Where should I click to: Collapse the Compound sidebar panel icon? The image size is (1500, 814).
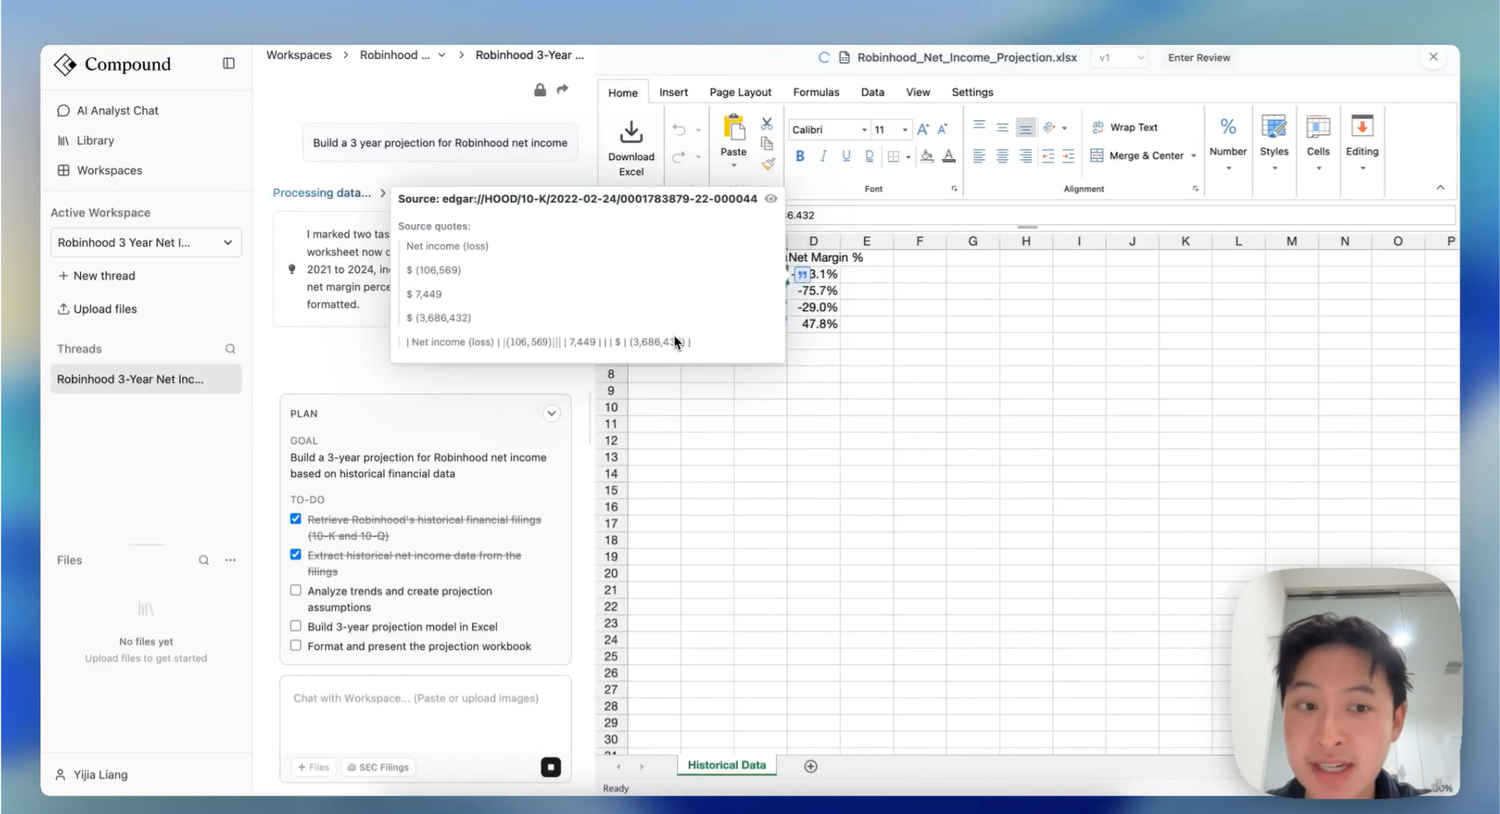229,63
